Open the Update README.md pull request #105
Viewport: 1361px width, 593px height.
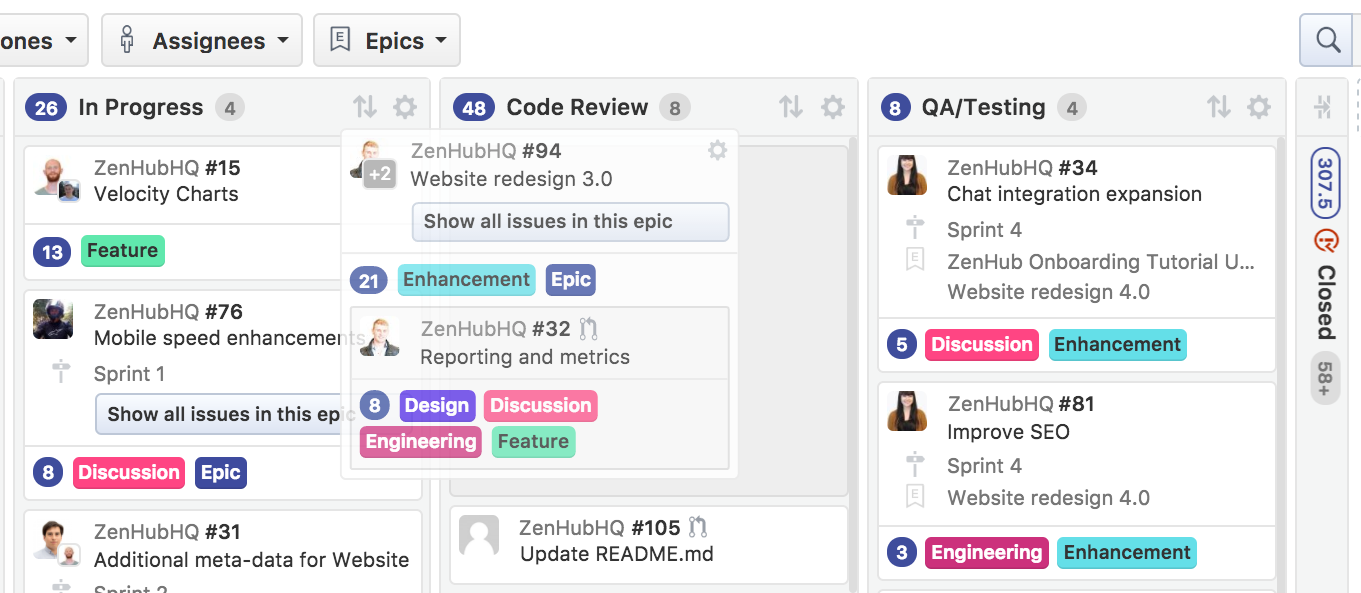616,553
